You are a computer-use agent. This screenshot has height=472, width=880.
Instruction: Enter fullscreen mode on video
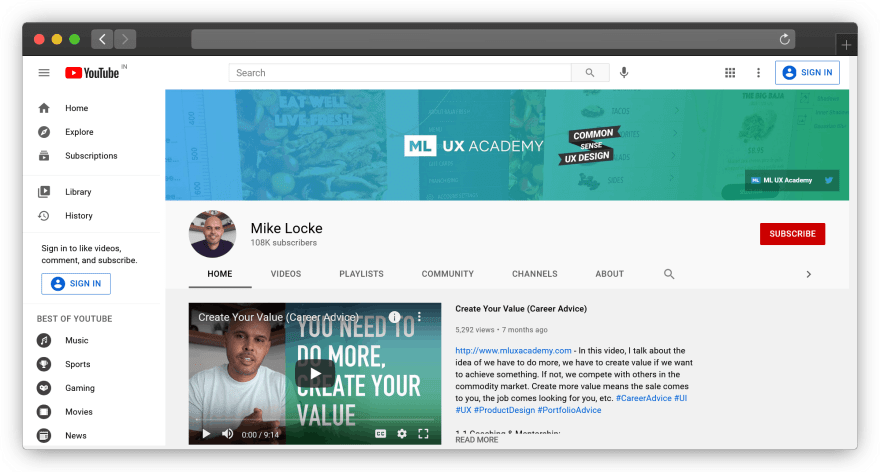pyautogui.click(x=423, y=434)
